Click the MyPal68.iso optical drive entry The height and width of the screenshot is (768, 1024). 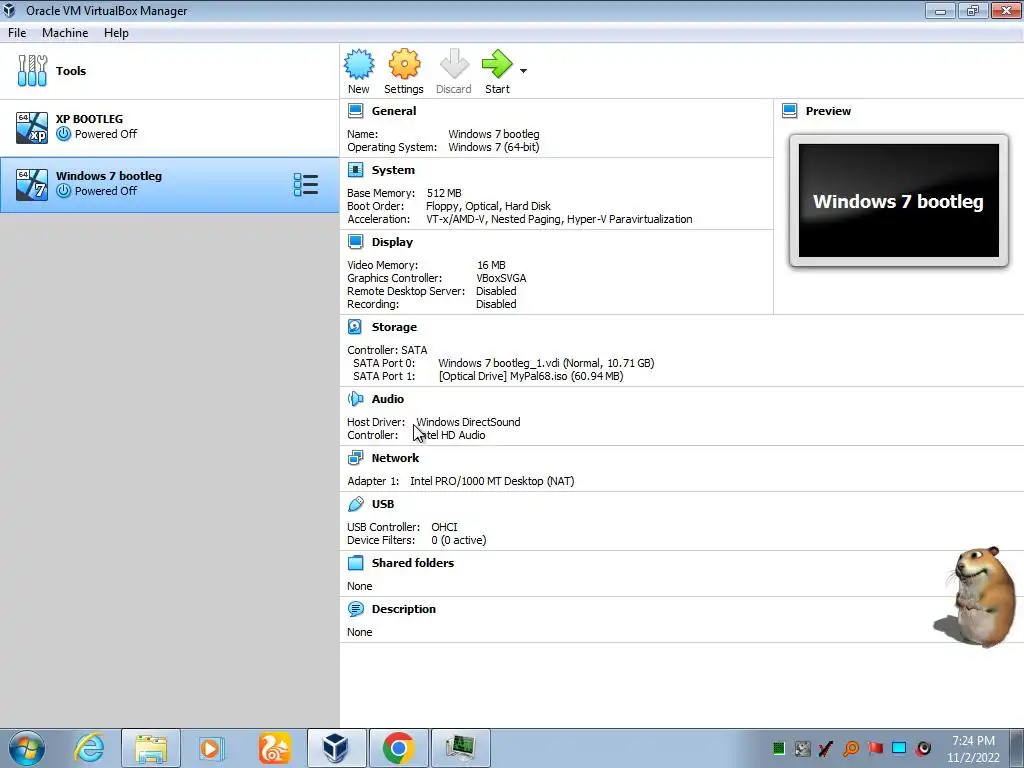click(x=531, y=376)
